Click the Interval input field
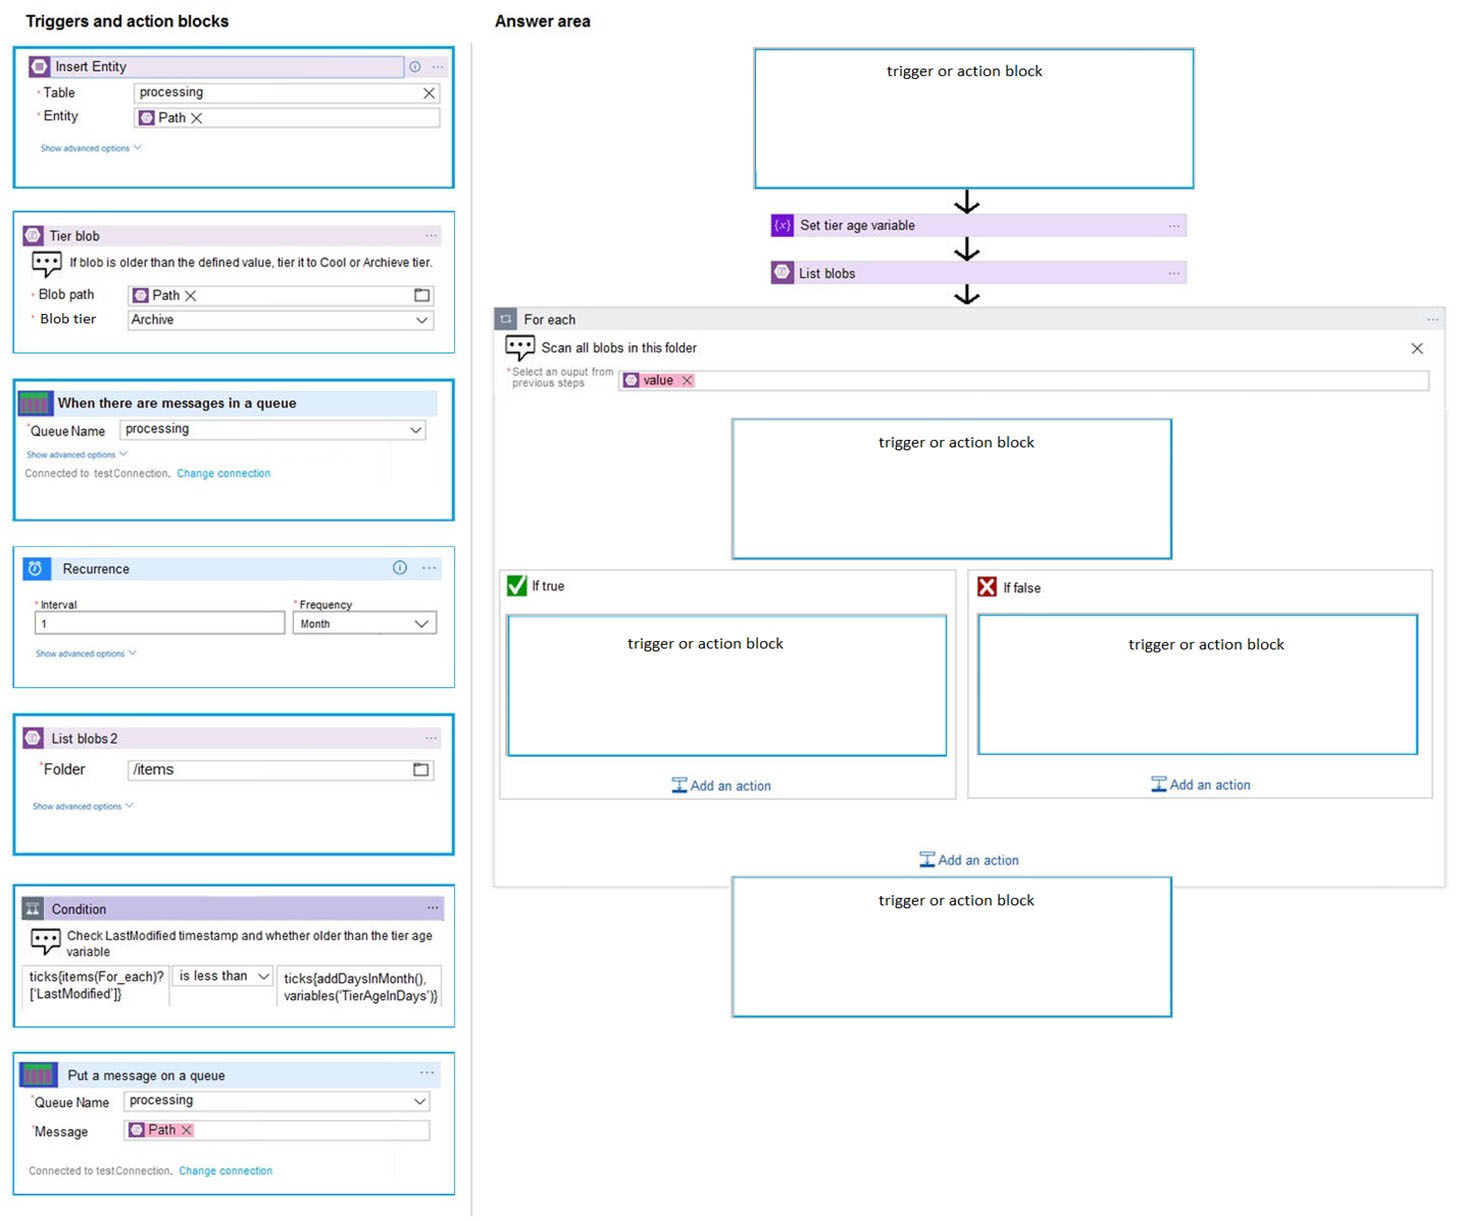The height and width of the screenshot is (1221, 1457). click(x=160, y=624)
